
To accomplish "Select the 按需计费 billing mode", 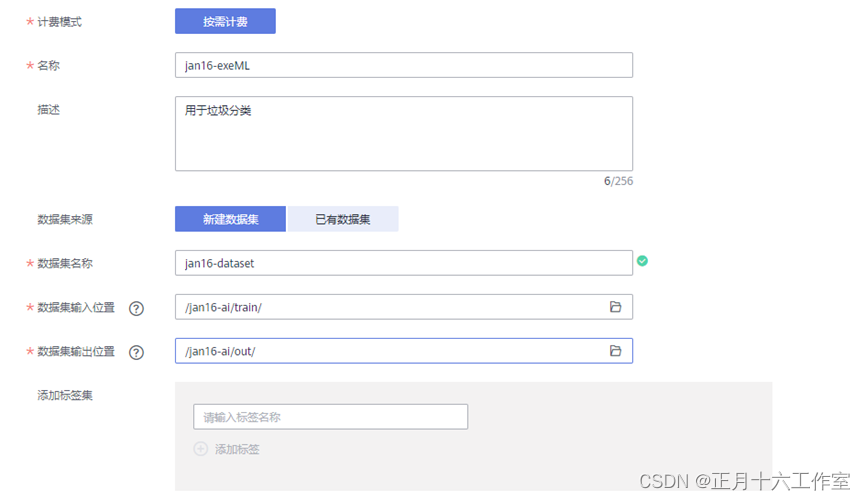I will pyautogui.click(x=225, y=21).
